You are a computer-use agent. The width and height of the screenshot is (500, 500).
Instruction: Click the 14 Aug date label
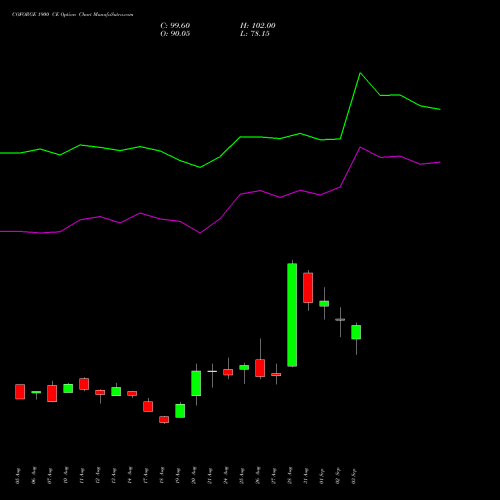pos(130,476)
